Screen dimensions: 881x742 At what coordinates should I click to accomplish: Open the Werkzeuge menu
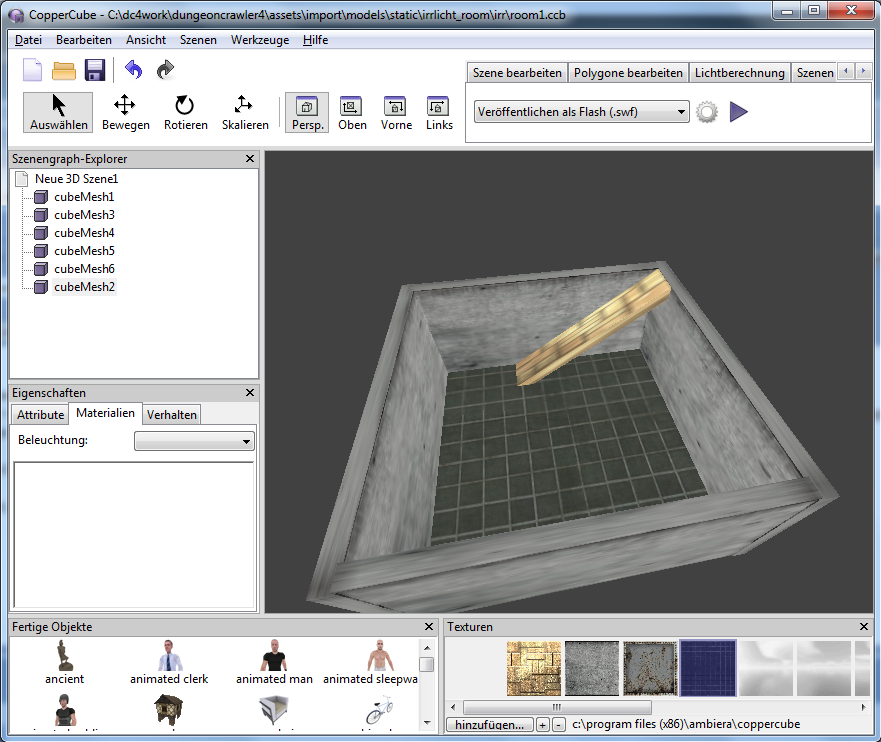pyautogui.click(x=259, y=40)
